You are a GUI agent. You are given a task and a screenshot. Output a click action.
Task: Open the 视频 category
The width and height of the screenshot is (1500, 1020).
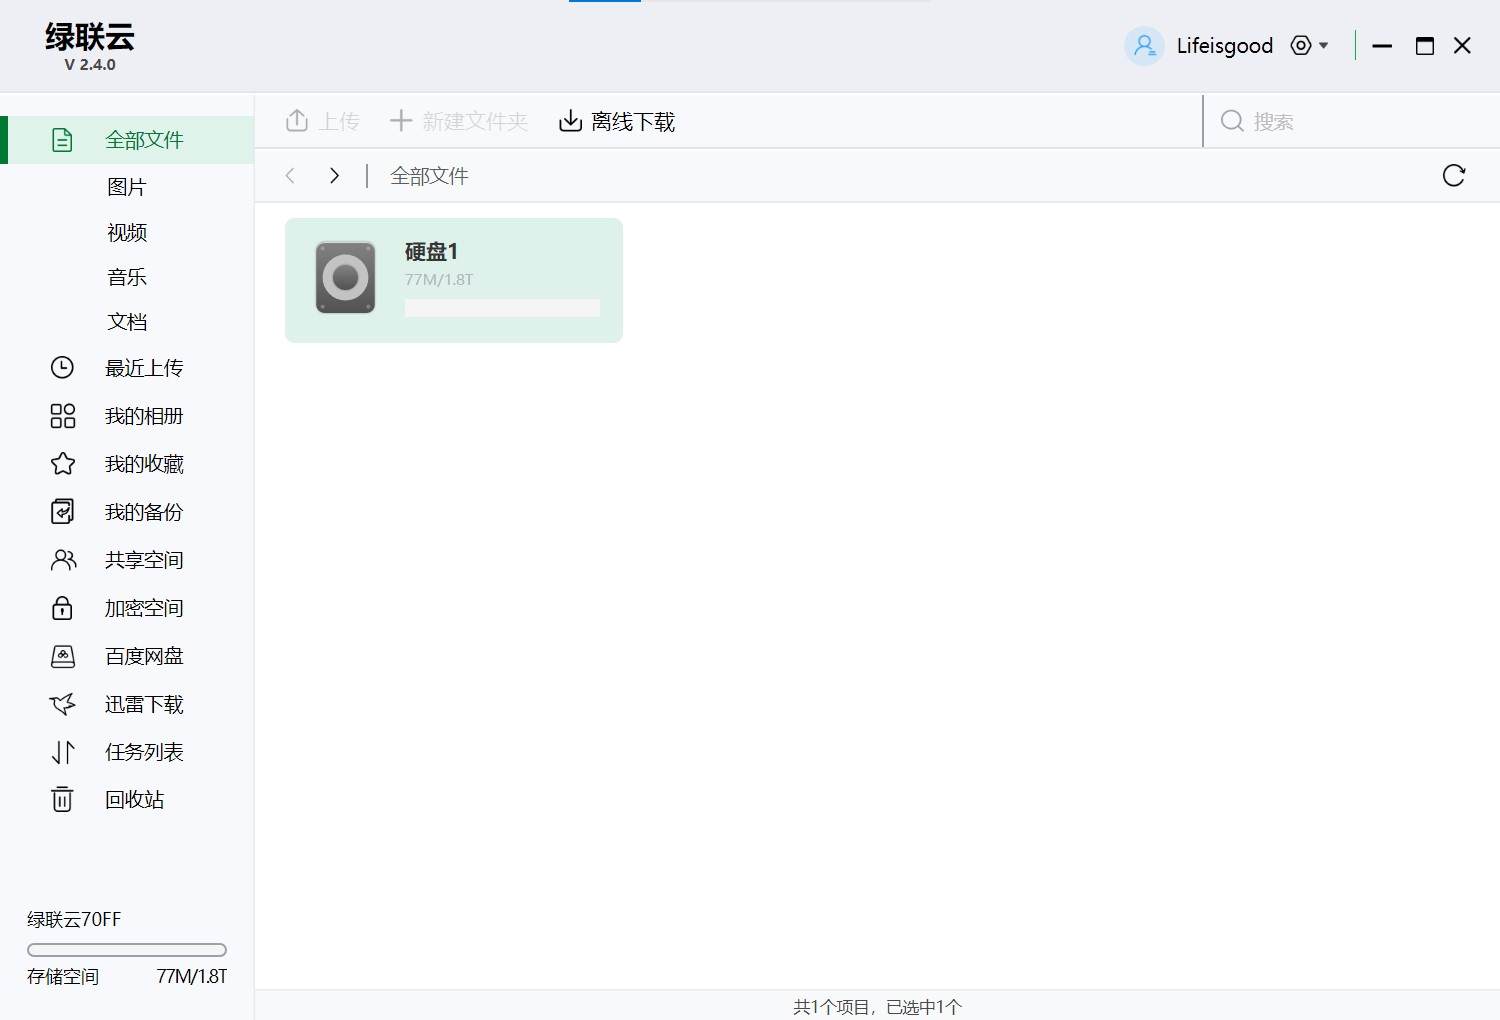click(127, 232)
